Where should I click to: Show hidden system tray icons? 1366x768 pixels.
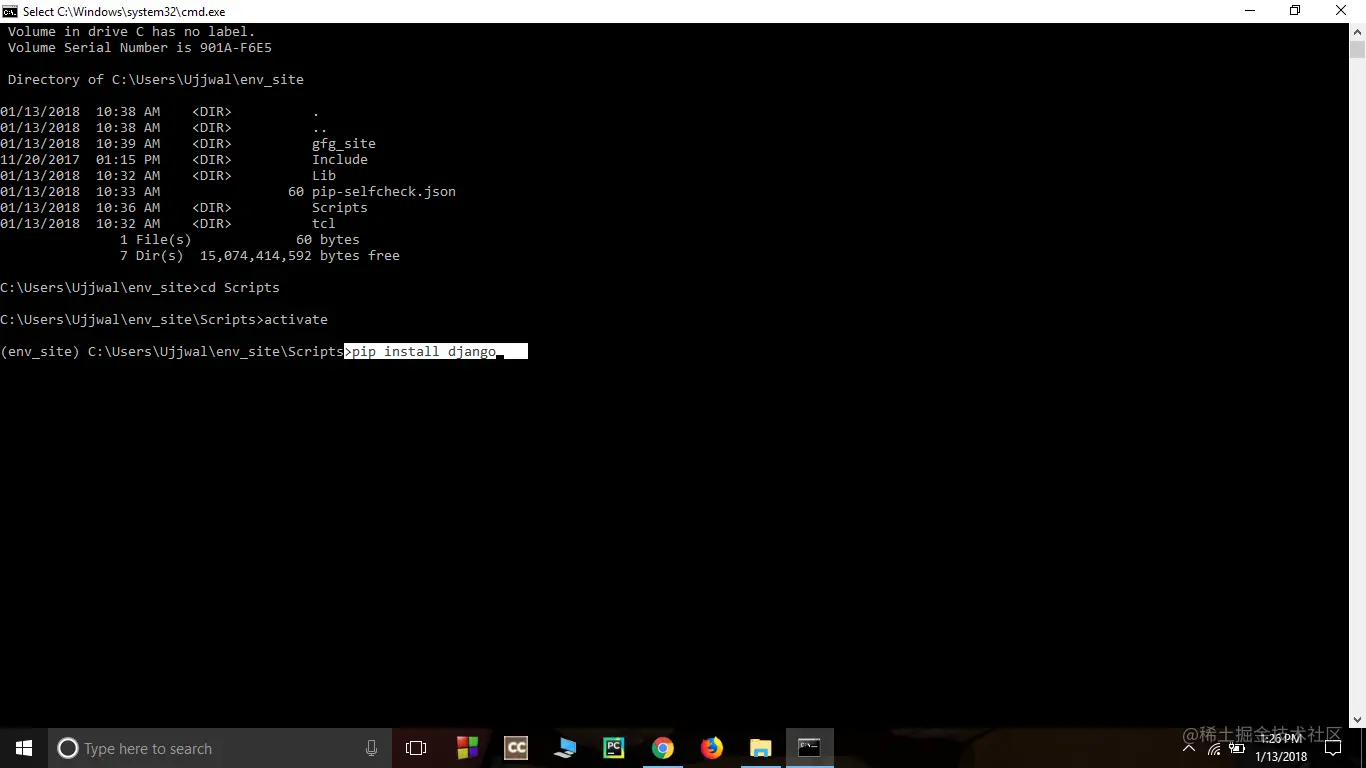(1189, 748)
